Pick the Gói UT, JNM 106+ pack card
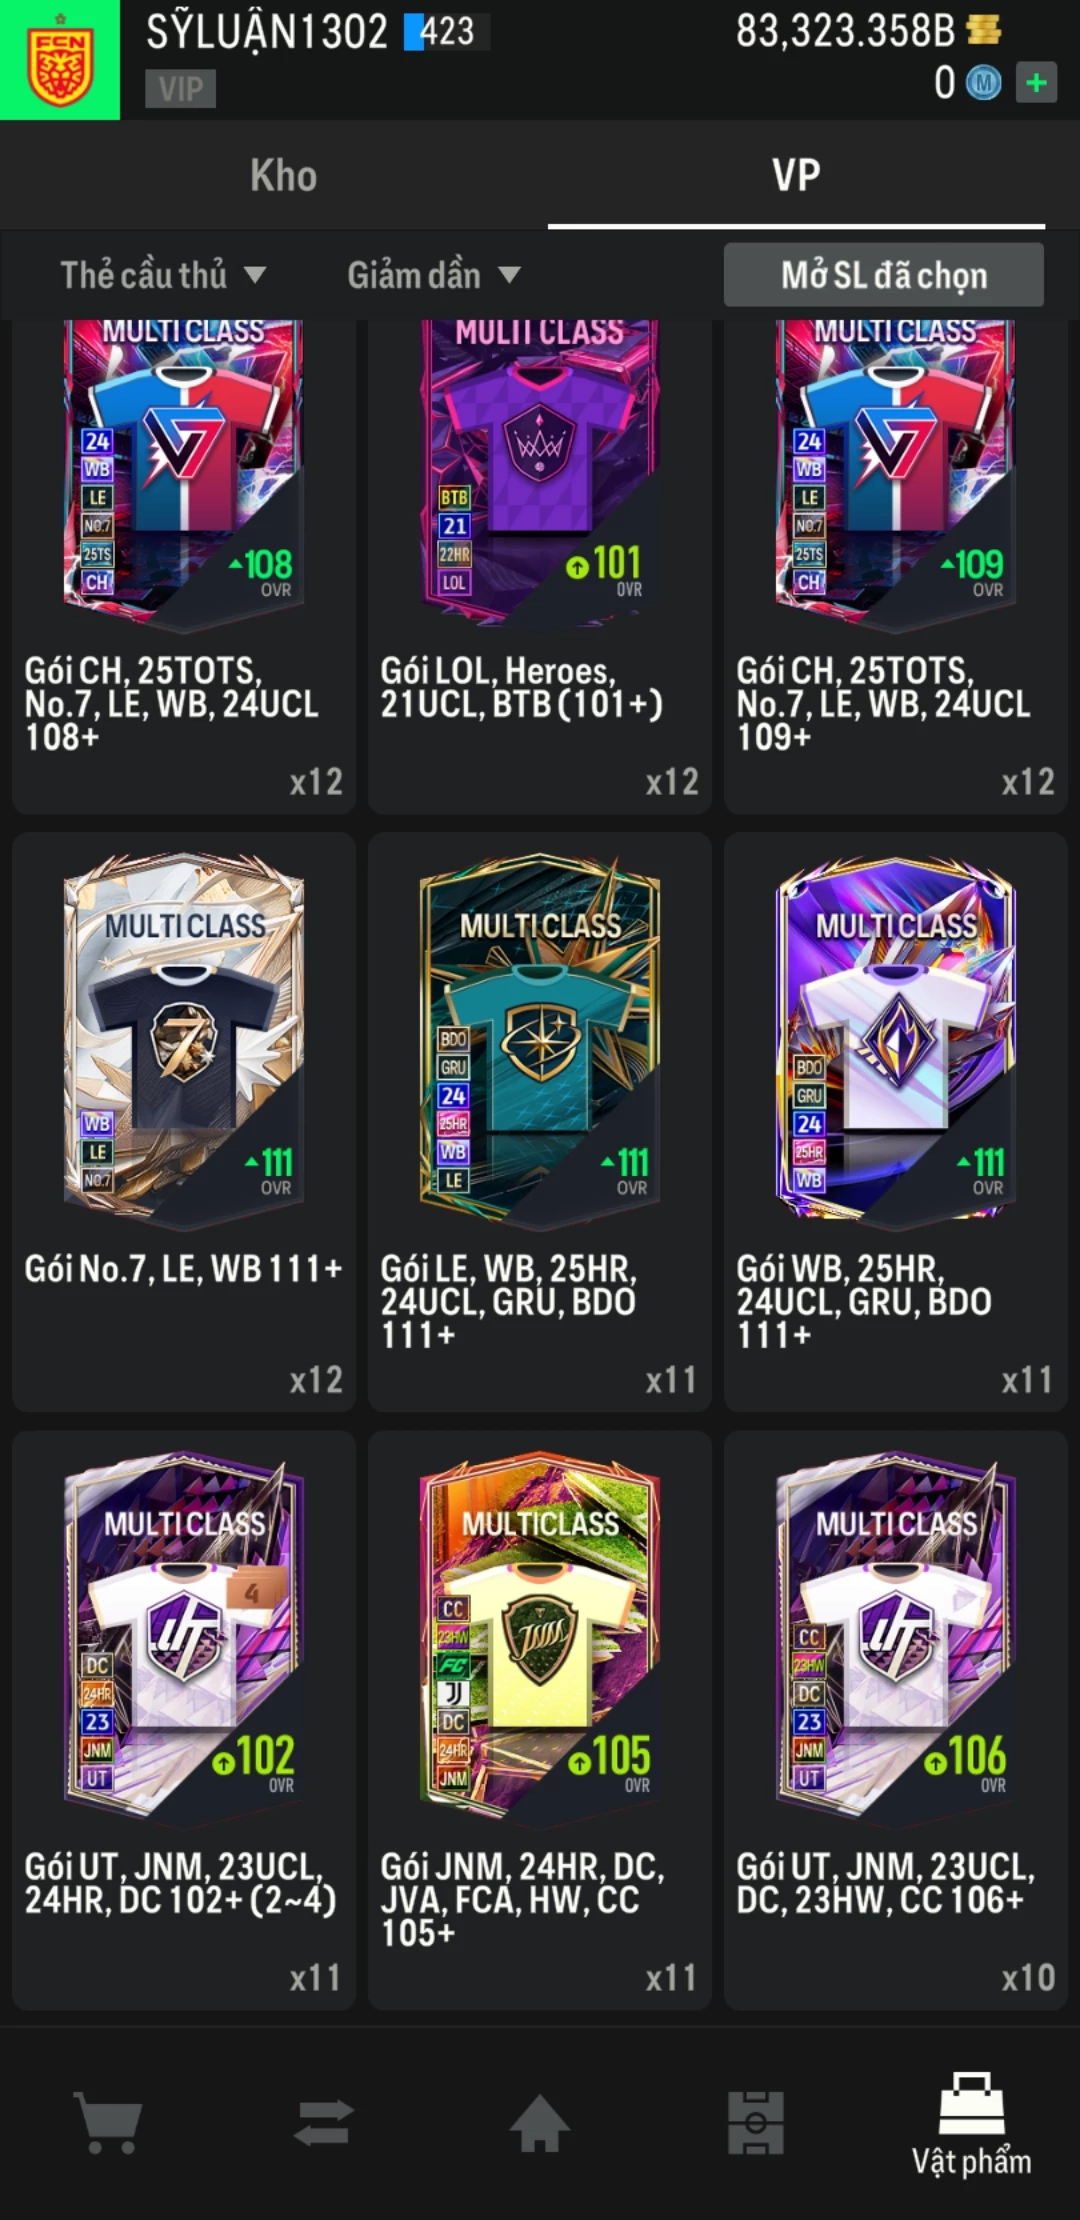Screen dimensions: 1080x2220 click(896, 1720)
